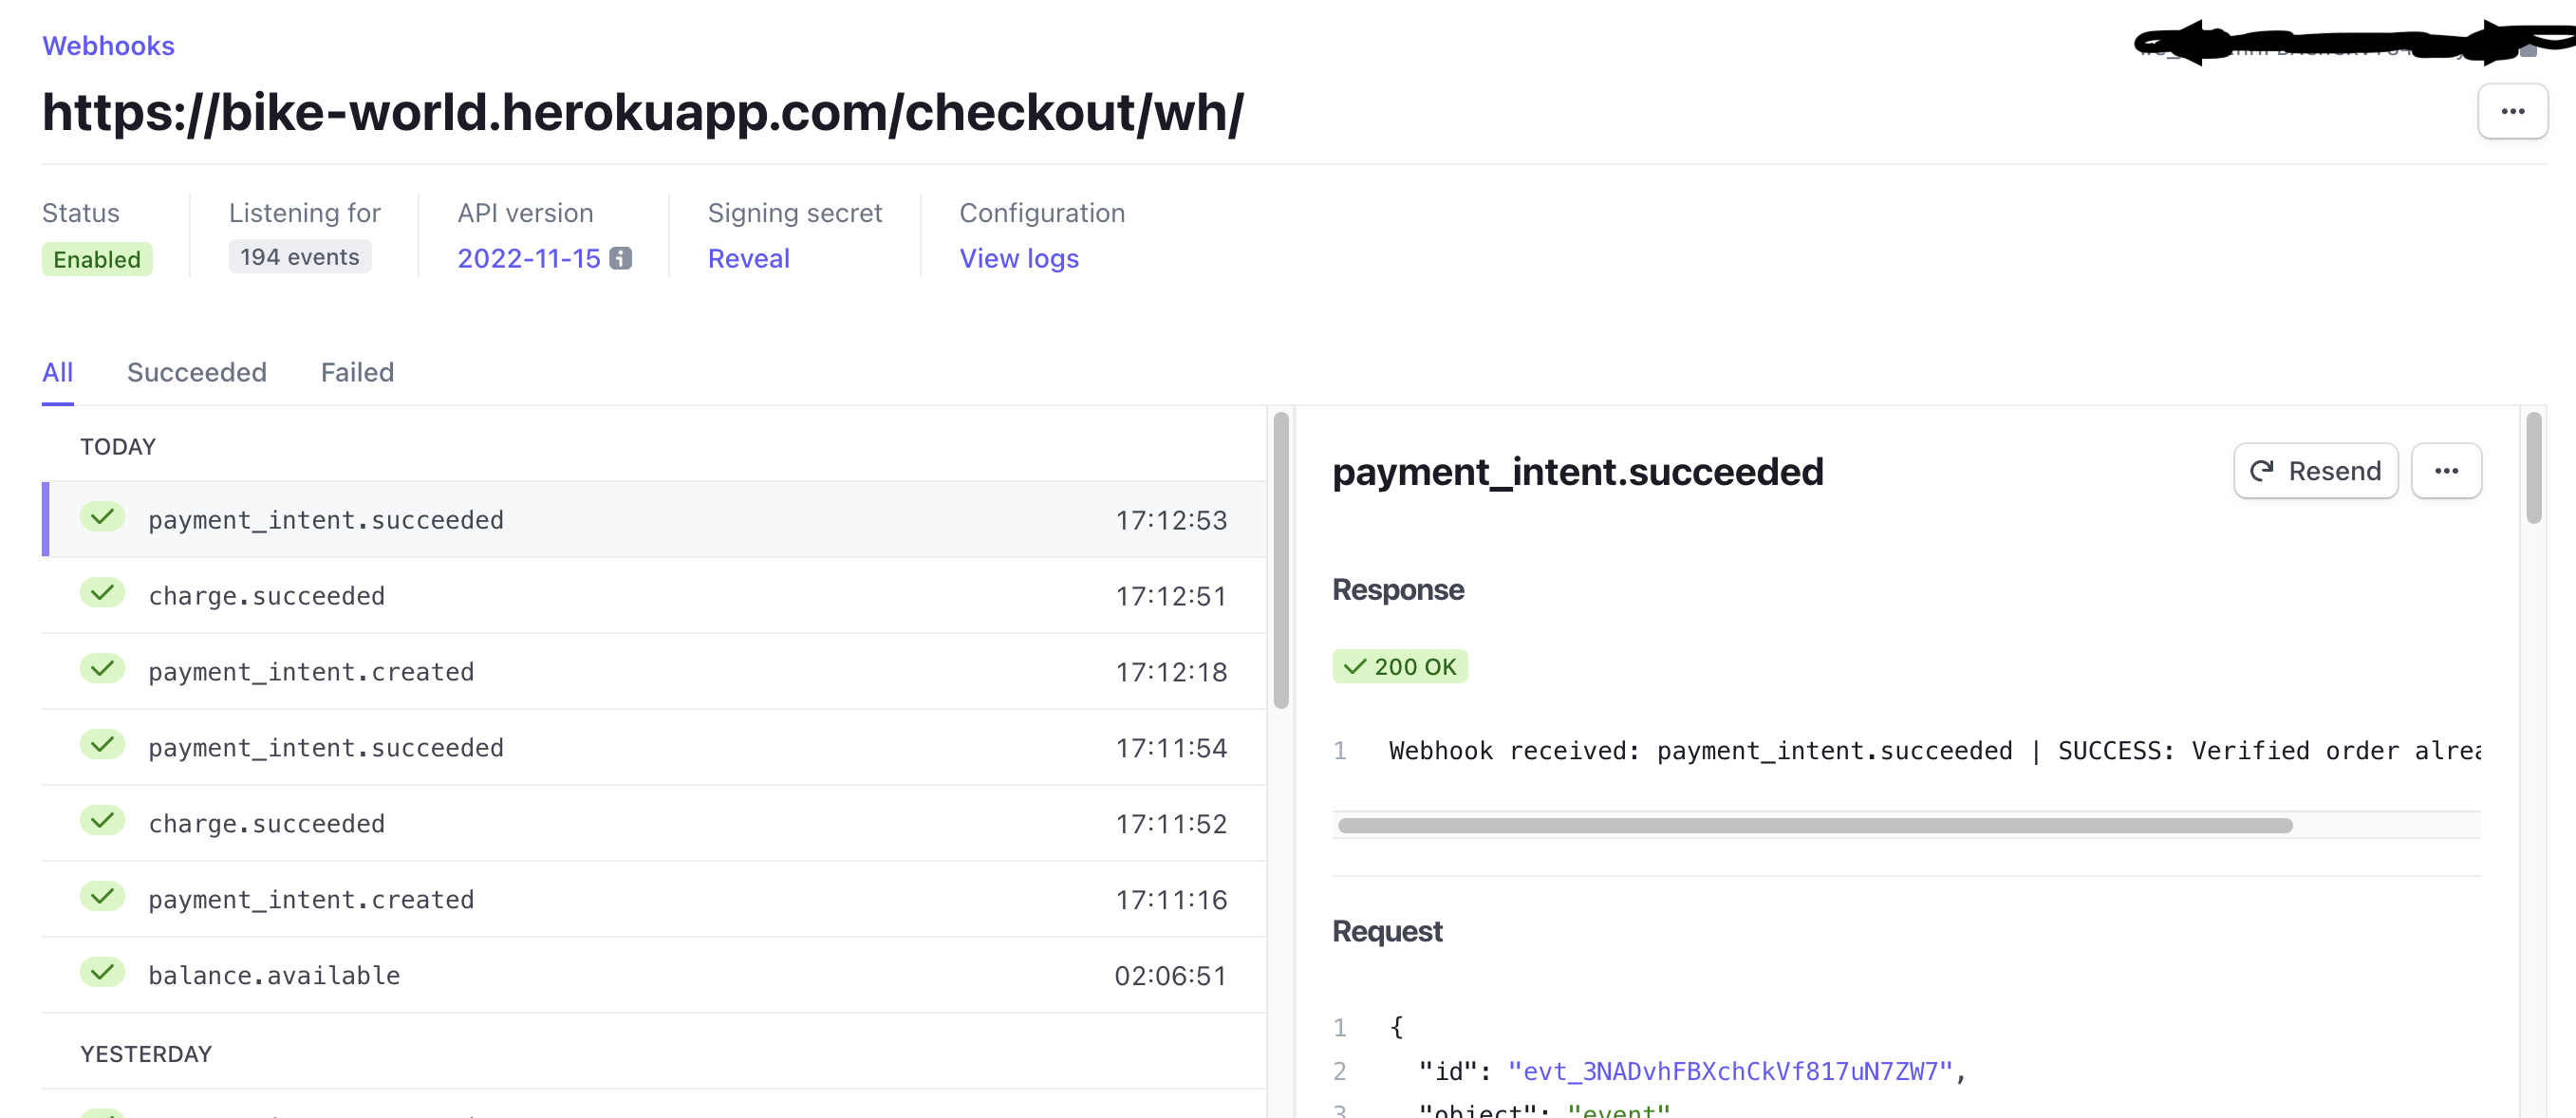
Task: Click the 194 events badge
Action: 300,257
